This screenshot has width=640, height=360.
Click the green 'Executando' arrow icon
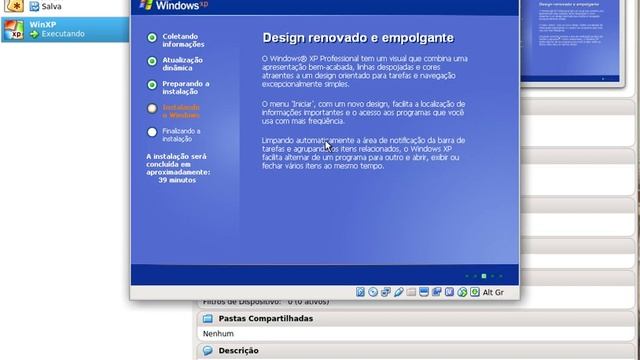(35, 34)
